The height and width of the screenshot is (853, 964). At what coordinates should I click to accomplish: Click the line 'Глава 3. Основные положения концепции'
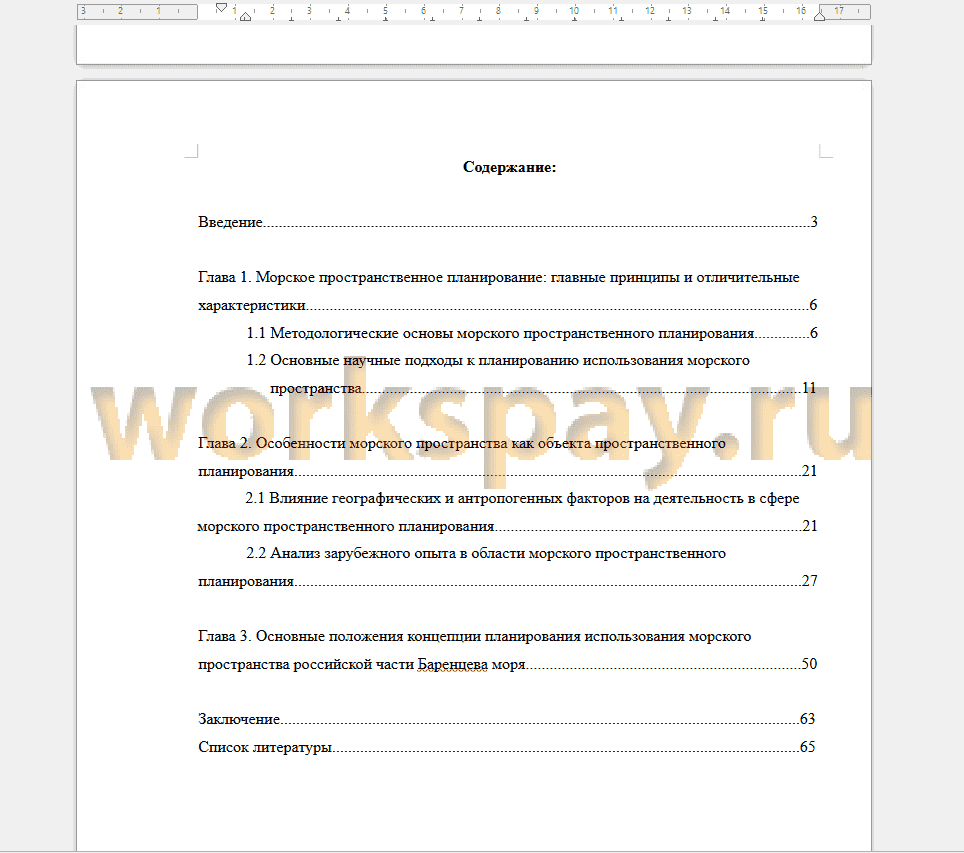474,637
